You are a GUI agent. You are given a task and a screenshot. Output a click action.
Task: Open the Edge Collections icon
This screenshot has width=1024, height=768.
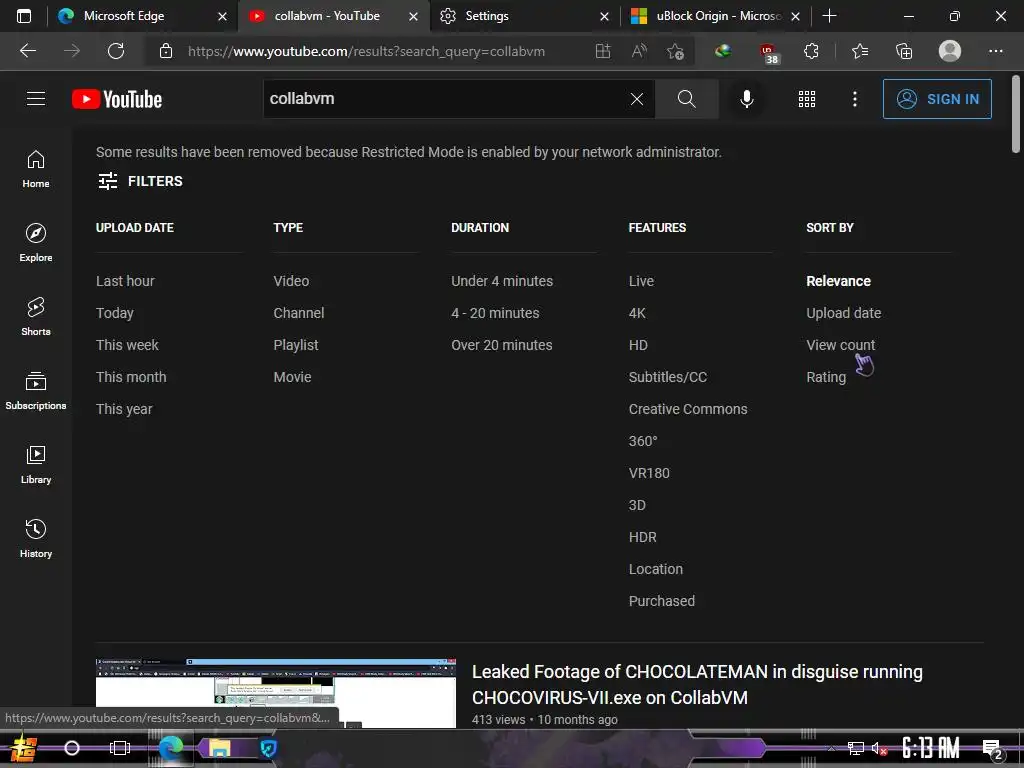coord(904,51)
